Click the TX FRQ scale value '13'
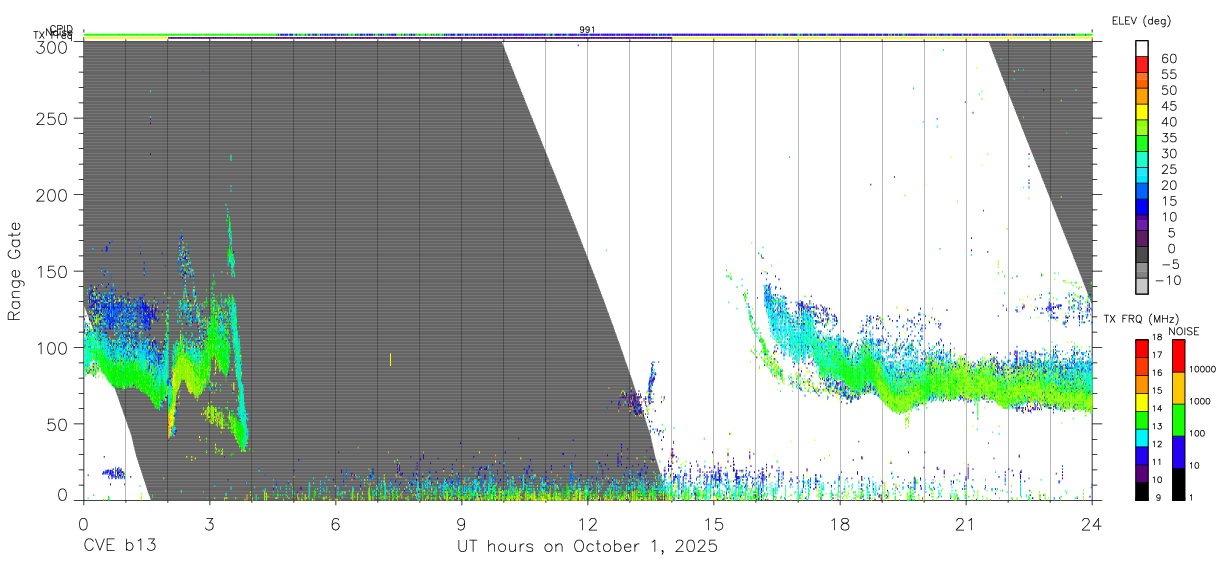 point(1155,426)
